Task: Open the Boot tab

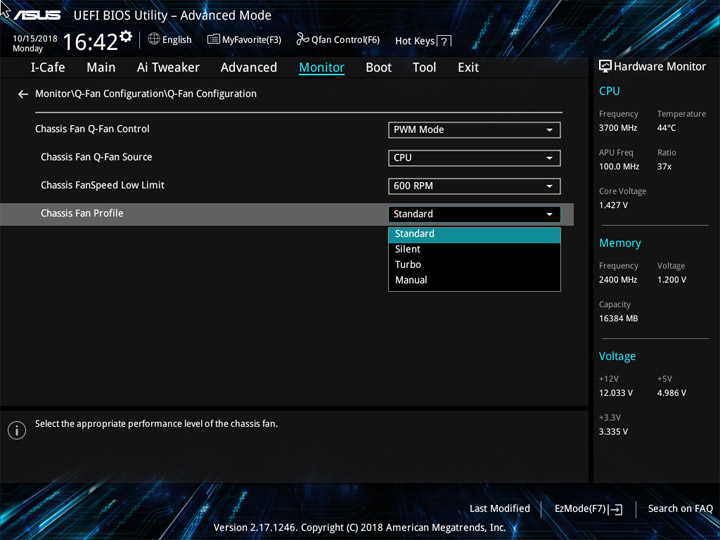Action: click(379, 68)
